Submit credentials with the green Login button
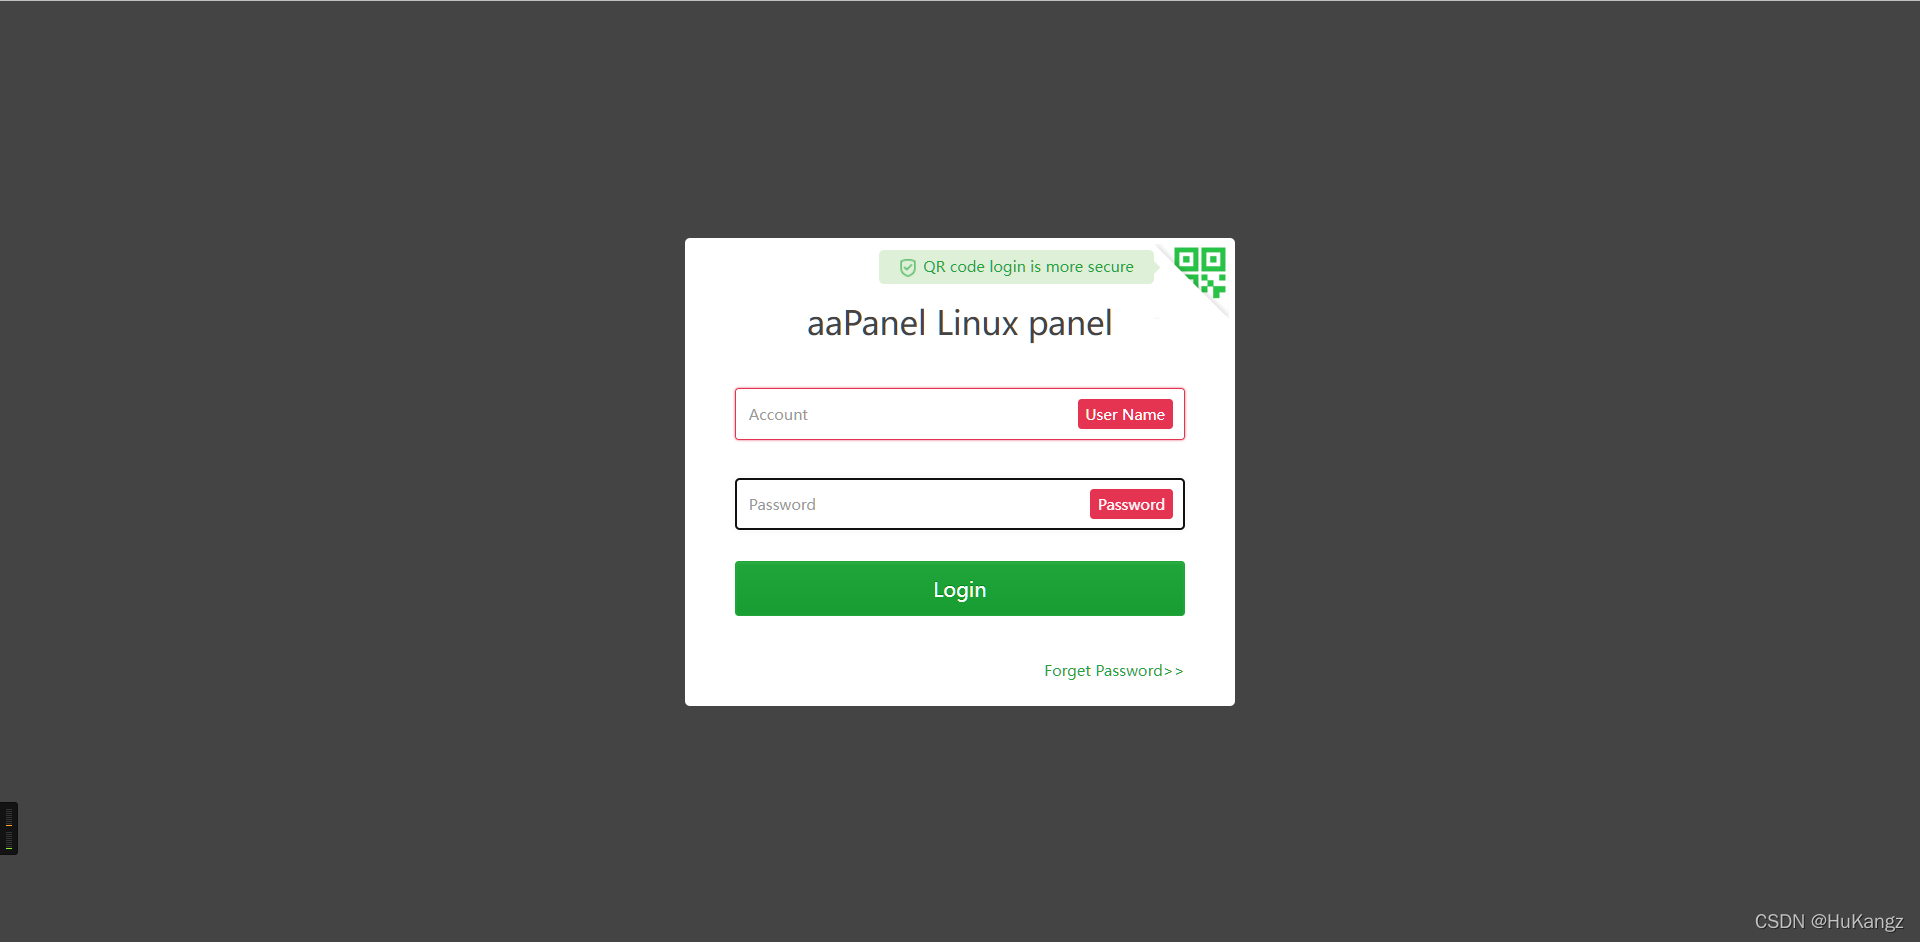 pyautogui.click(x=960, y=588)
